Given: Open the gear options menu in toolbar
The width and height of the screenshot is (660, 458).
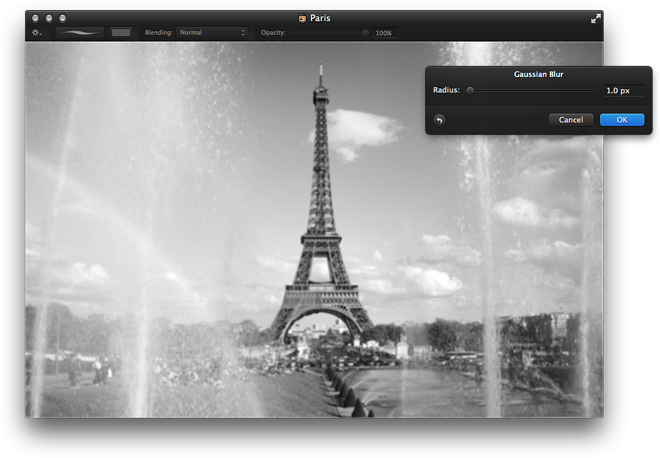Looking at the screenshot, I should 37,33.
